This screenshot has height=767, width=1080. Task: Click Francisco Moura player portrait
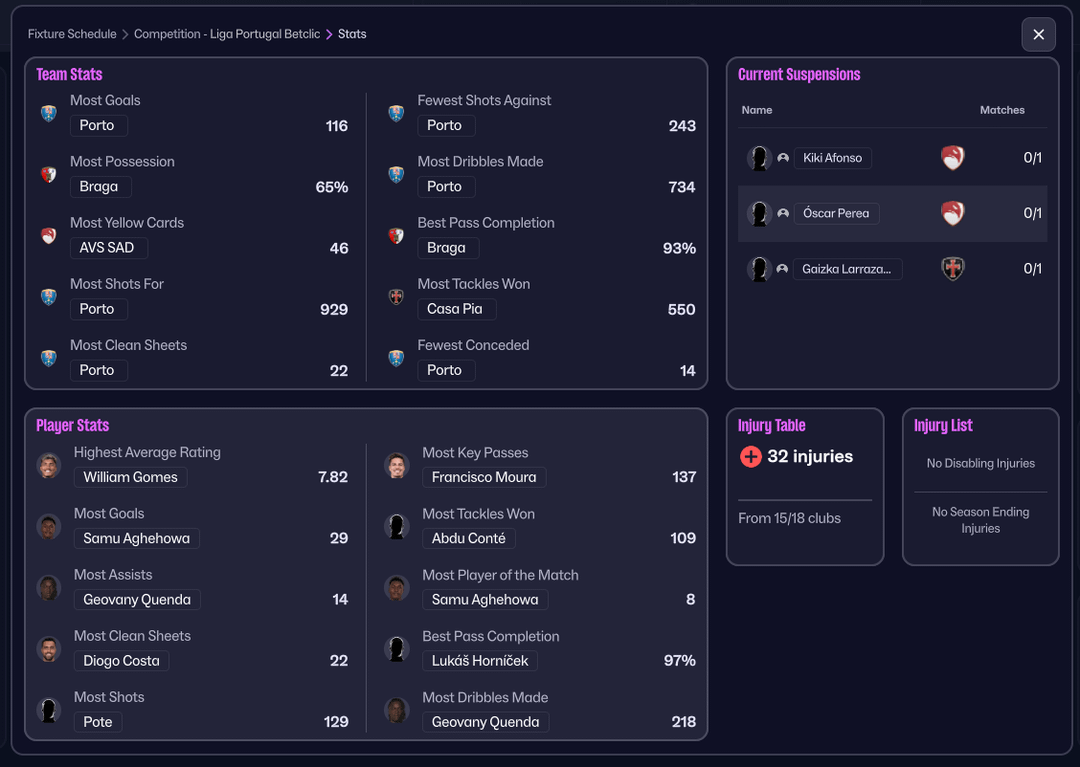[397, 466]
